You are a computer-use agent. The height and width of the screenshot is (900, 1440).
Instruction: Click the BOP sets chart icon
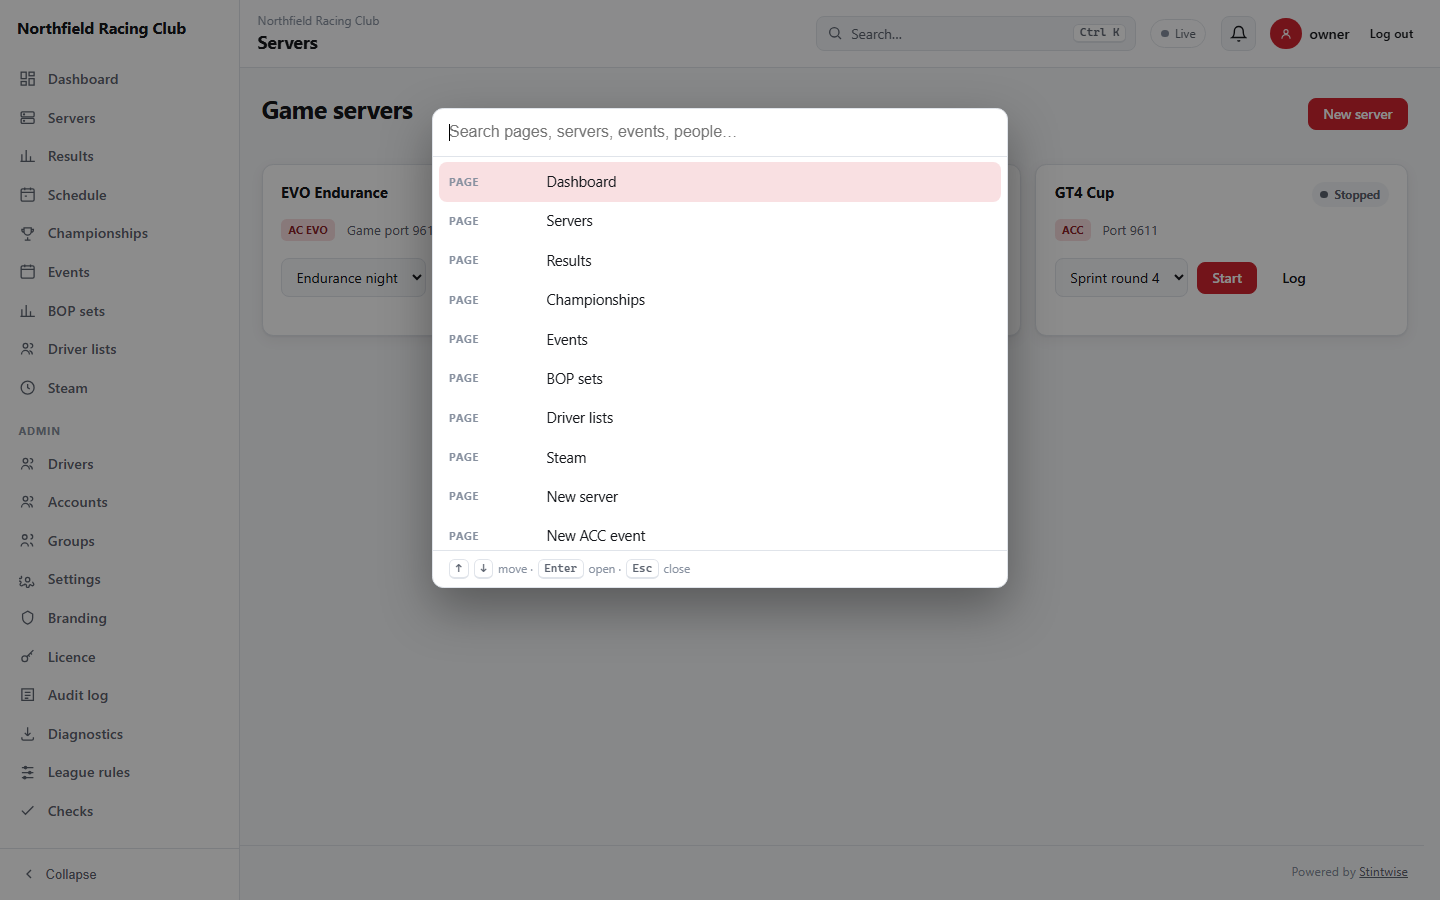pos(28,311)
